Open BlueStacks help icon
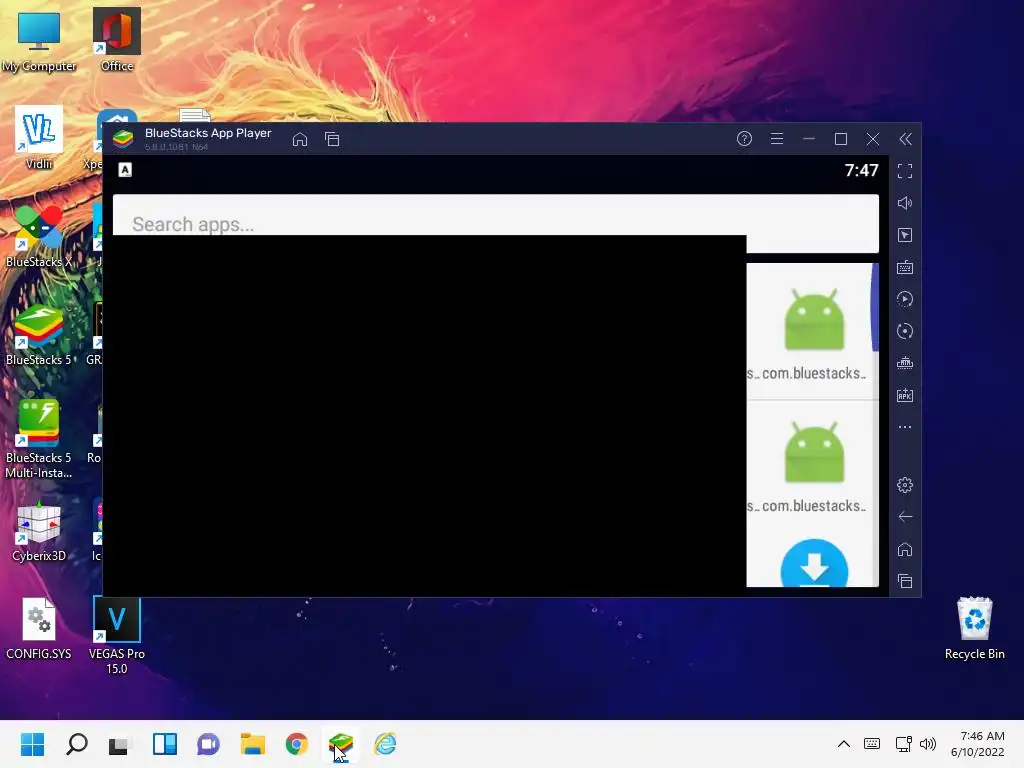This screenshot has width=1024, height=768. coord(744,138)
